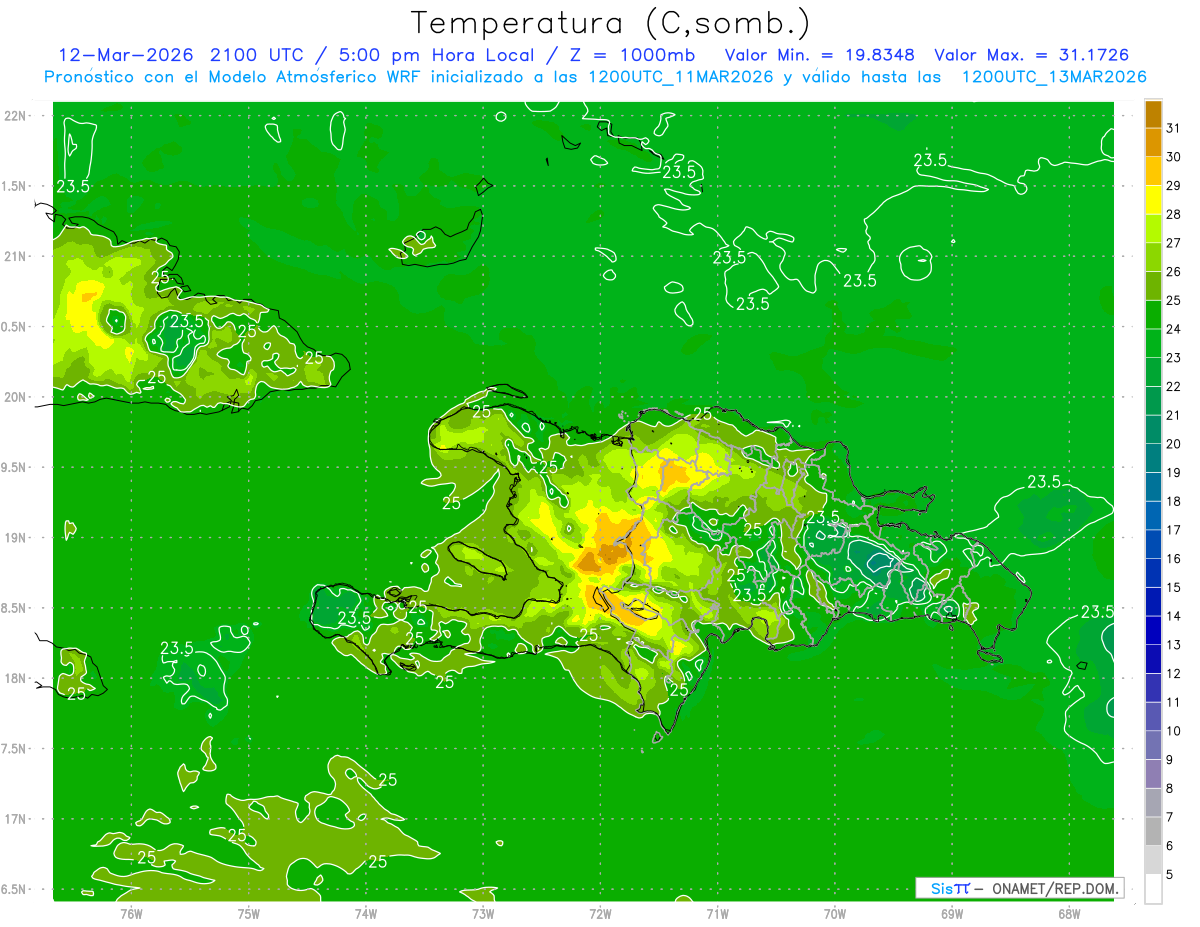
Task: Select the "12-Mar-2026" date in the header
Action: pos(127,55)
